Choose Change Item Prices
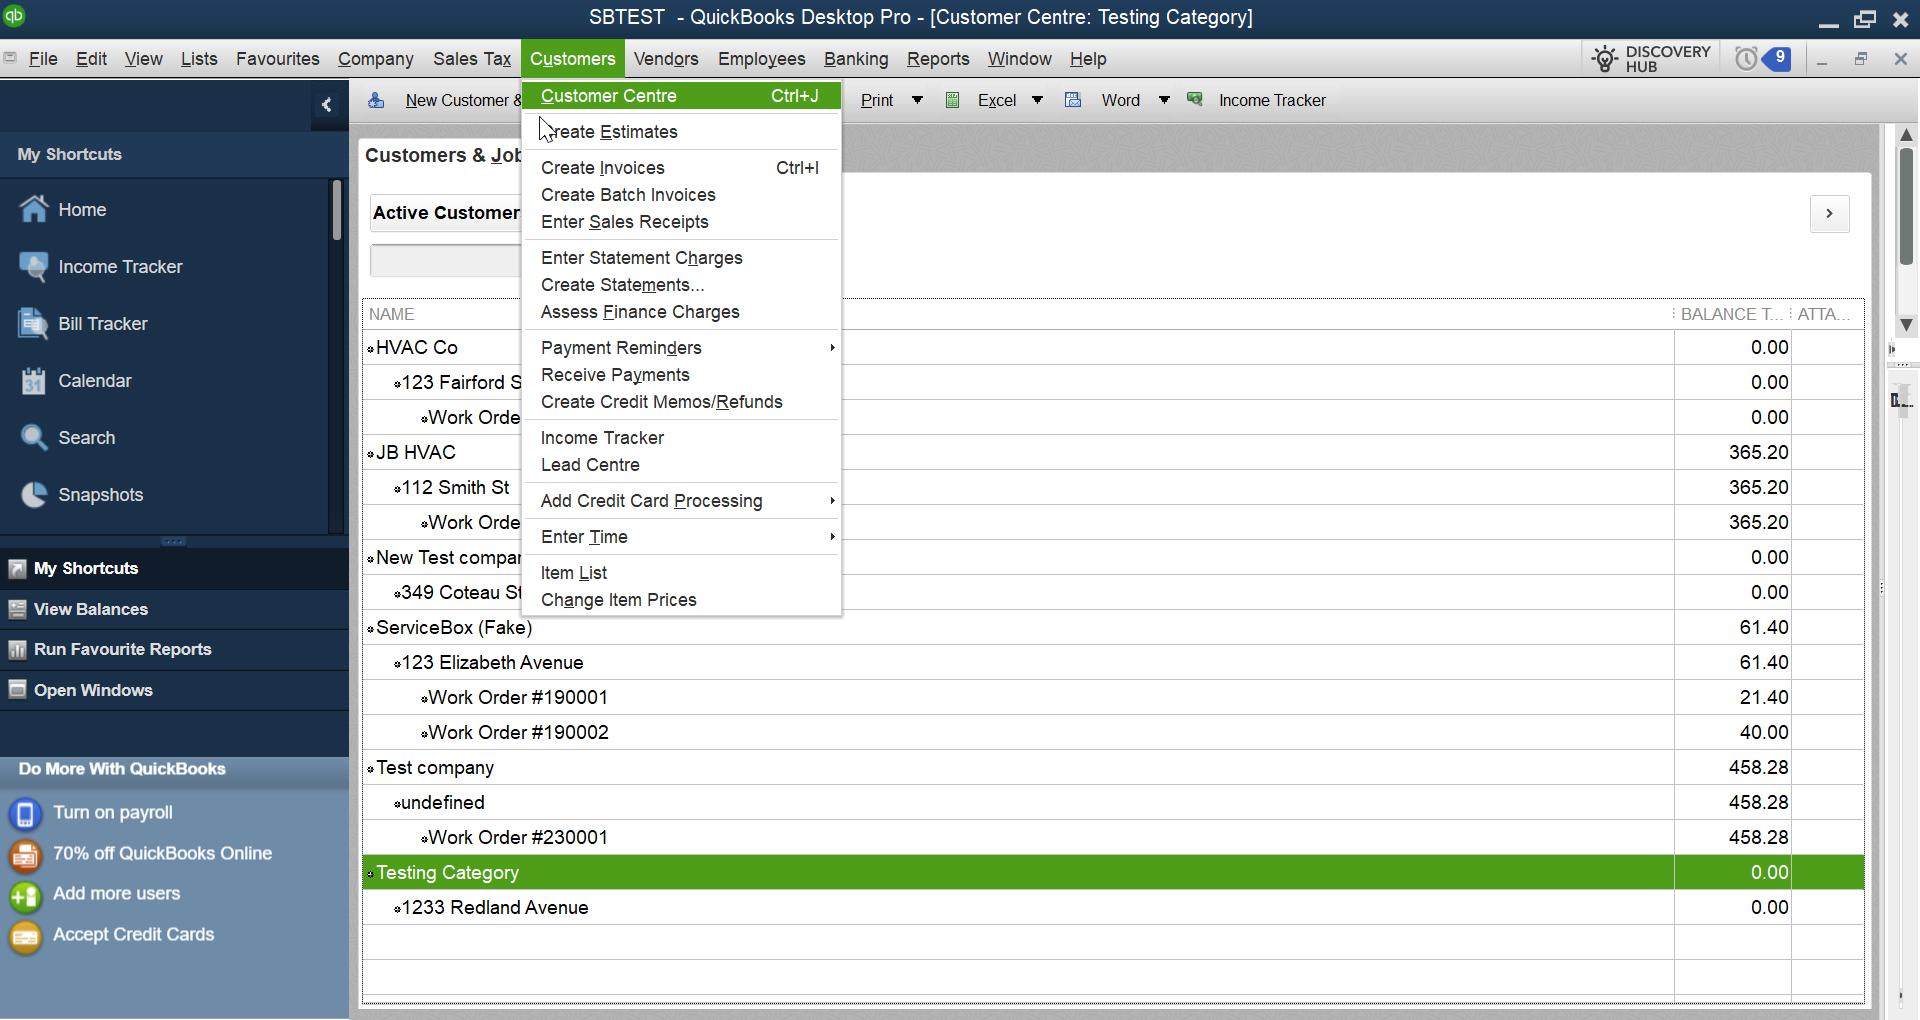 click(681, 600)
